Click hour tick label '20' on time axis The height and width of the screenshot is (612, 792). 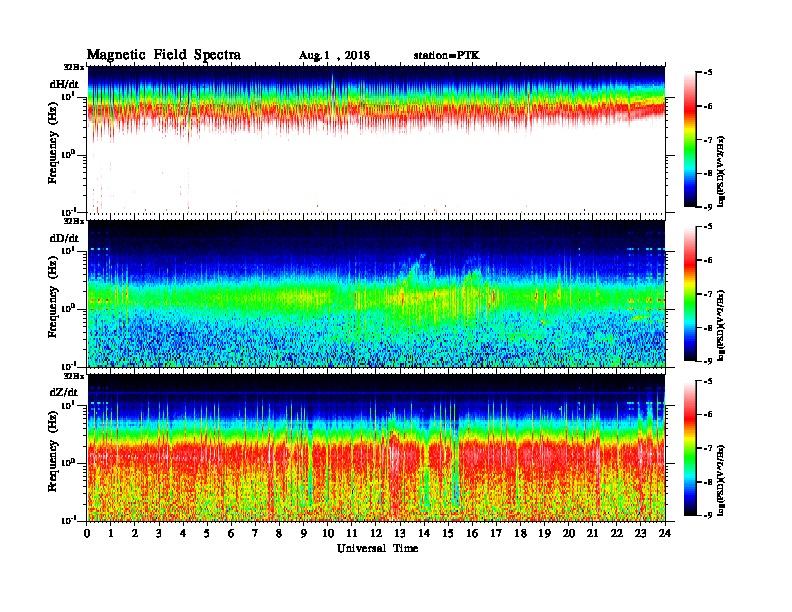pos(569,533)
